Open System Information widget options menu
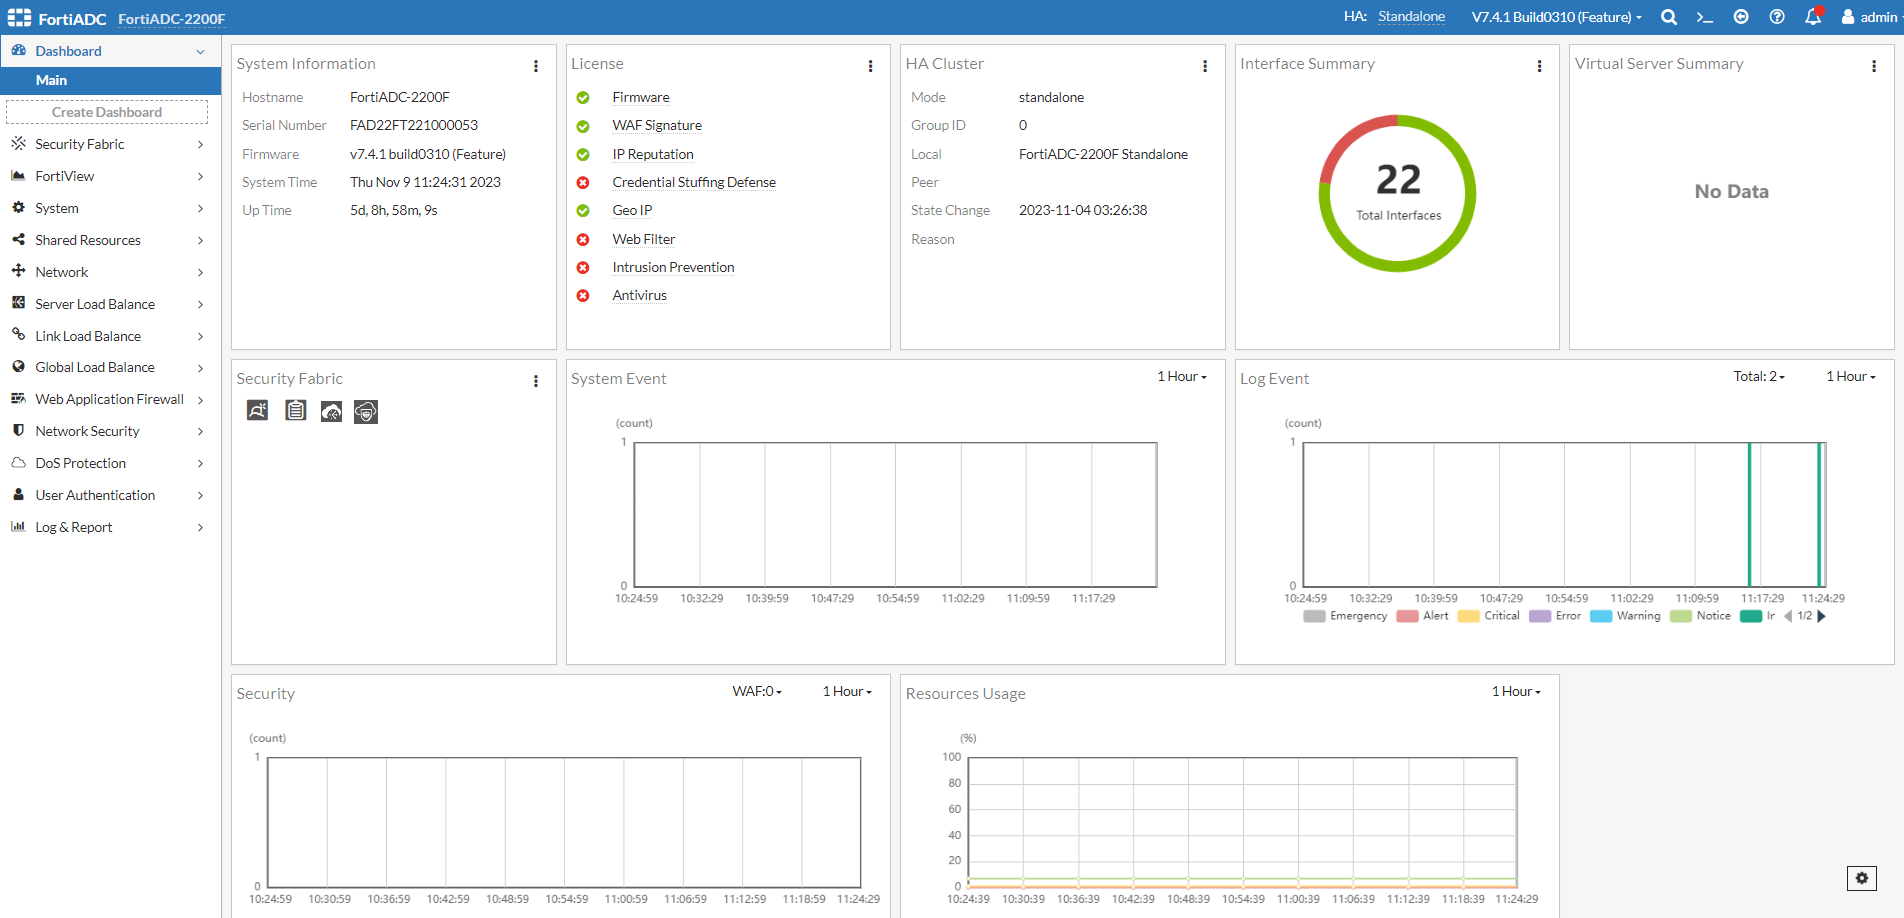Screen dimensions: 1904x918 point(536,66)
